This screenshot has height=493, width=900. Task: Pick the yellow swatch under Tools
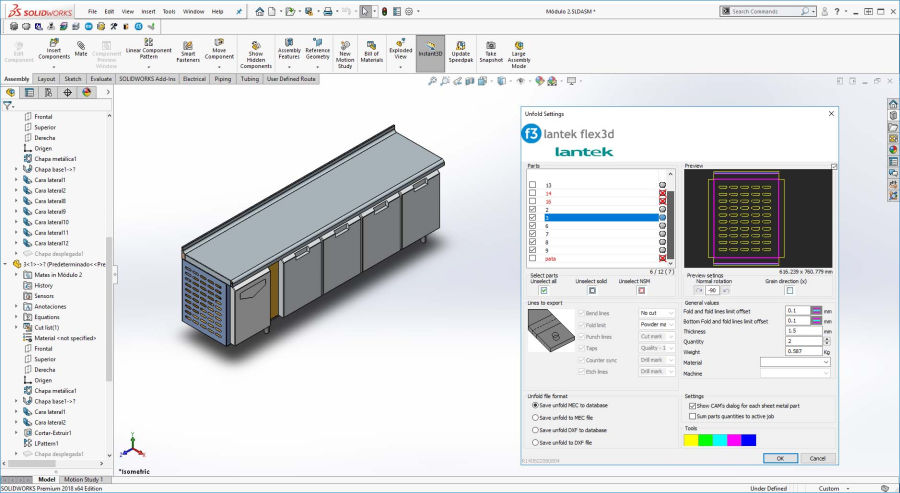pyautogui.click(x=691, y=439)
